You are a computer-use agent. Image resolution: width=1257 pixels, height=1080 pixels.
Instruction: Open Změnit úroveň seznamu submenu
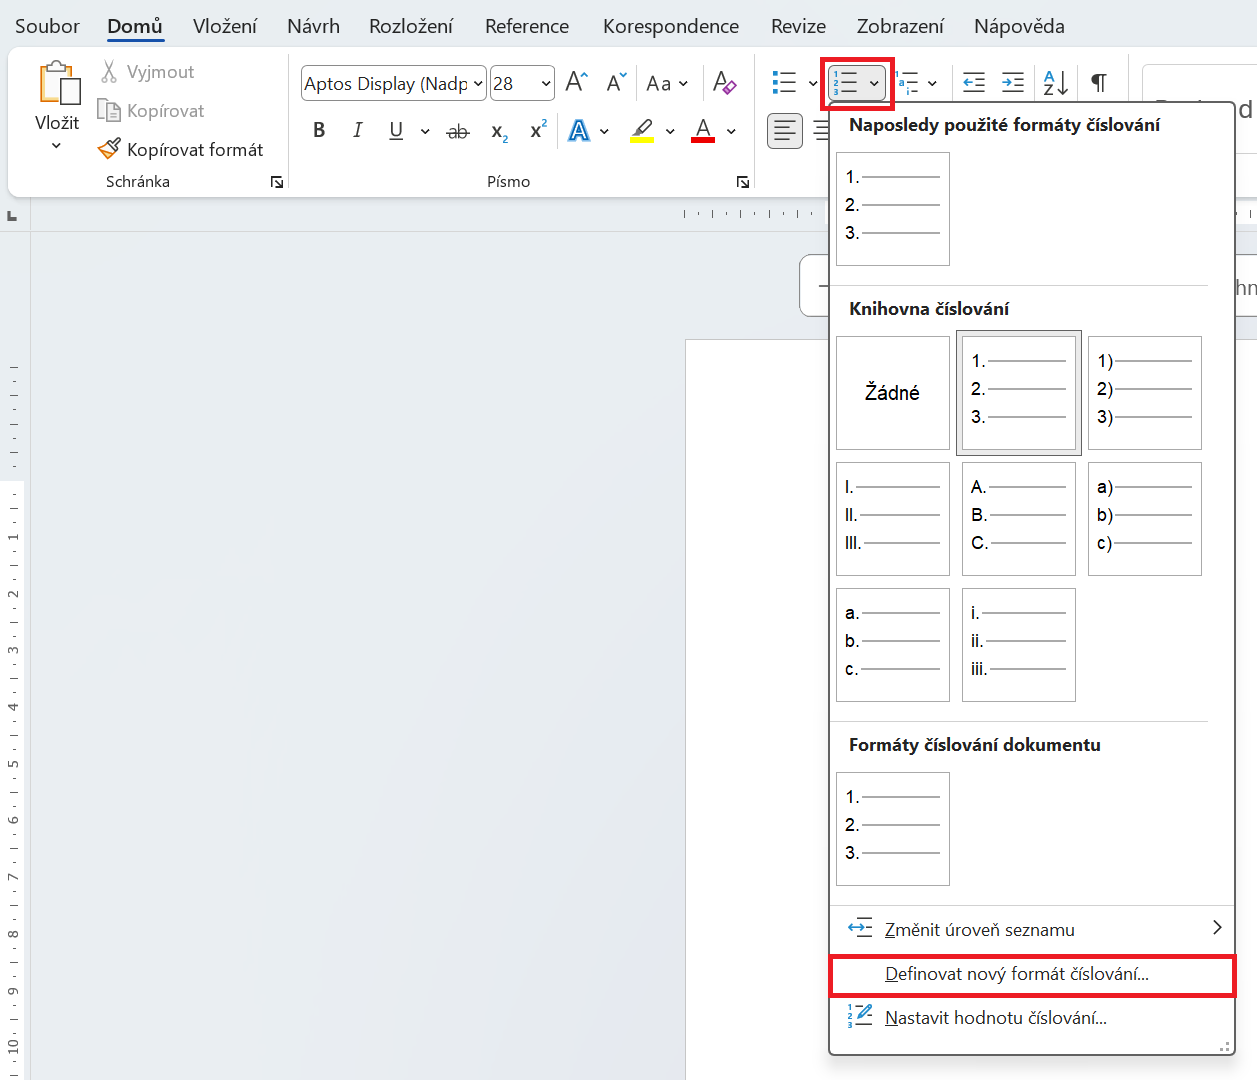1032,929
